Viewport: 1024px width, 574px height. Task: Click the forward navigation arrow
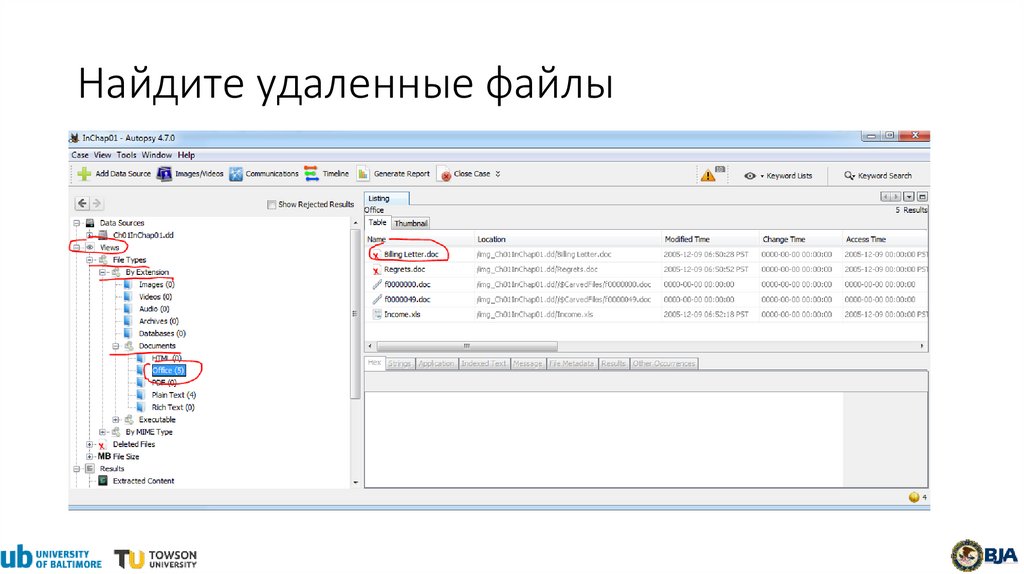(97, 203)
